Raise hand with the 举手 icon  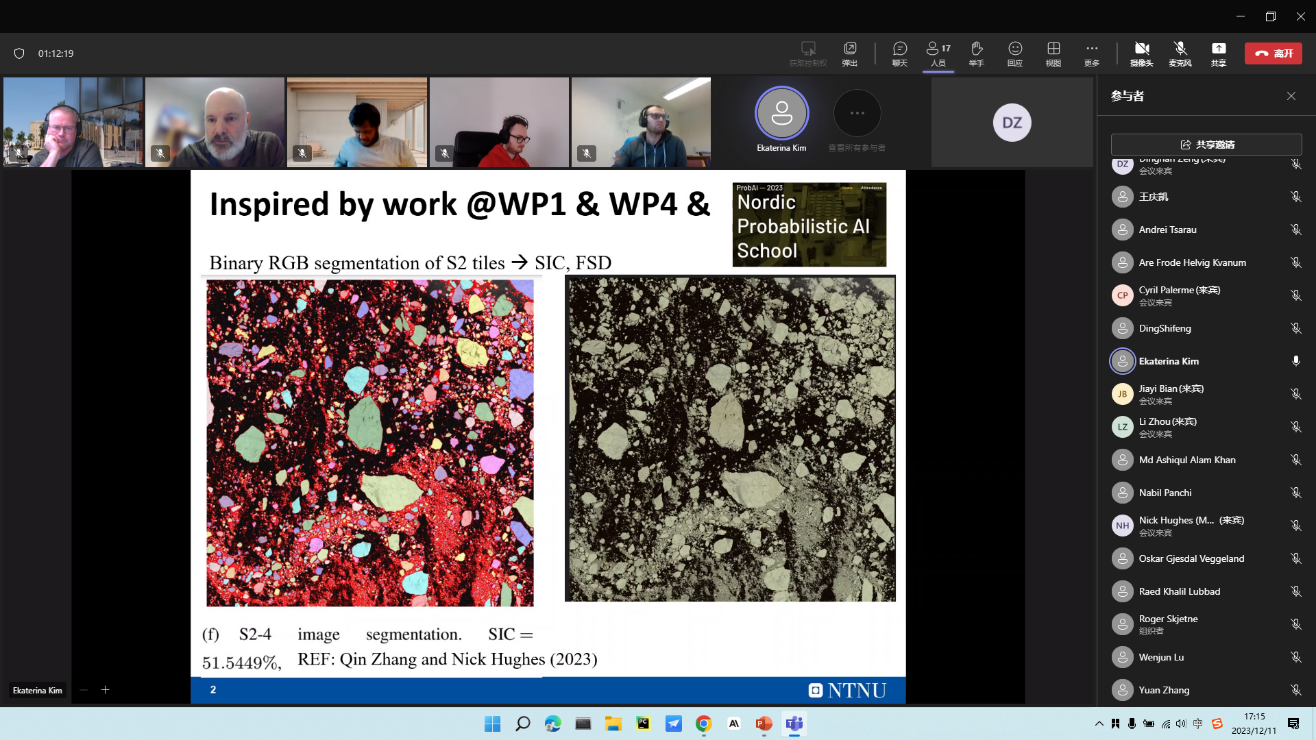(976, 53)
